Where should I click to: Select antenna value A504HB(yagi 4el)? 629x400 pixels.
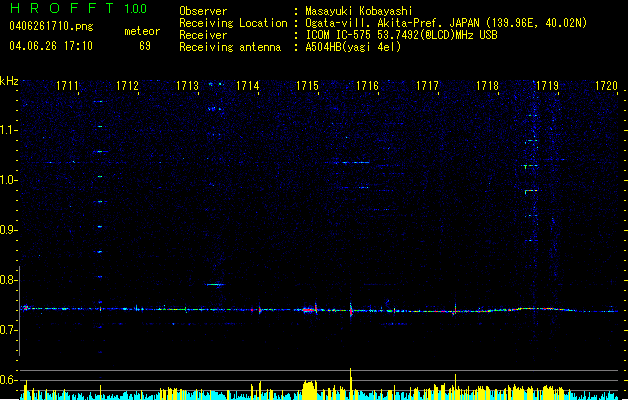(x=353, y=47)
